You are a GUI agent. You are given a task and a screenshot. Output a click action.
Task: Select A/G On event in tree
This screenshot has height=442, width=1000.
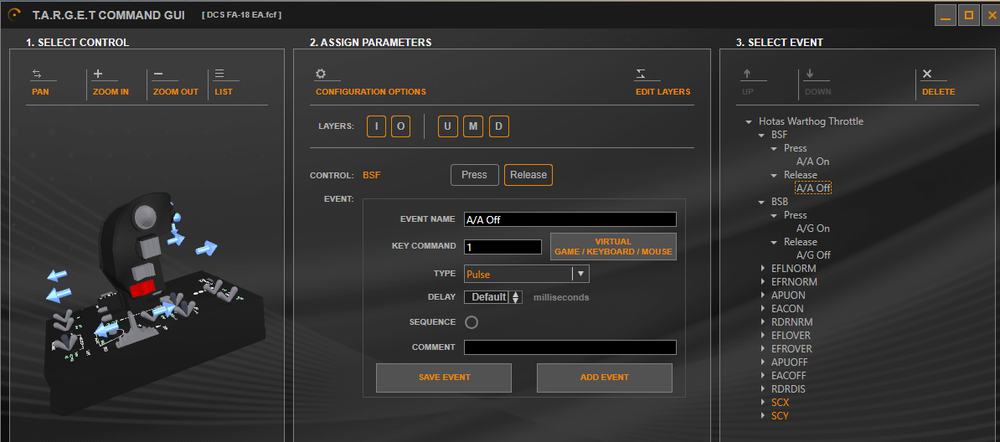pos(813,228)
